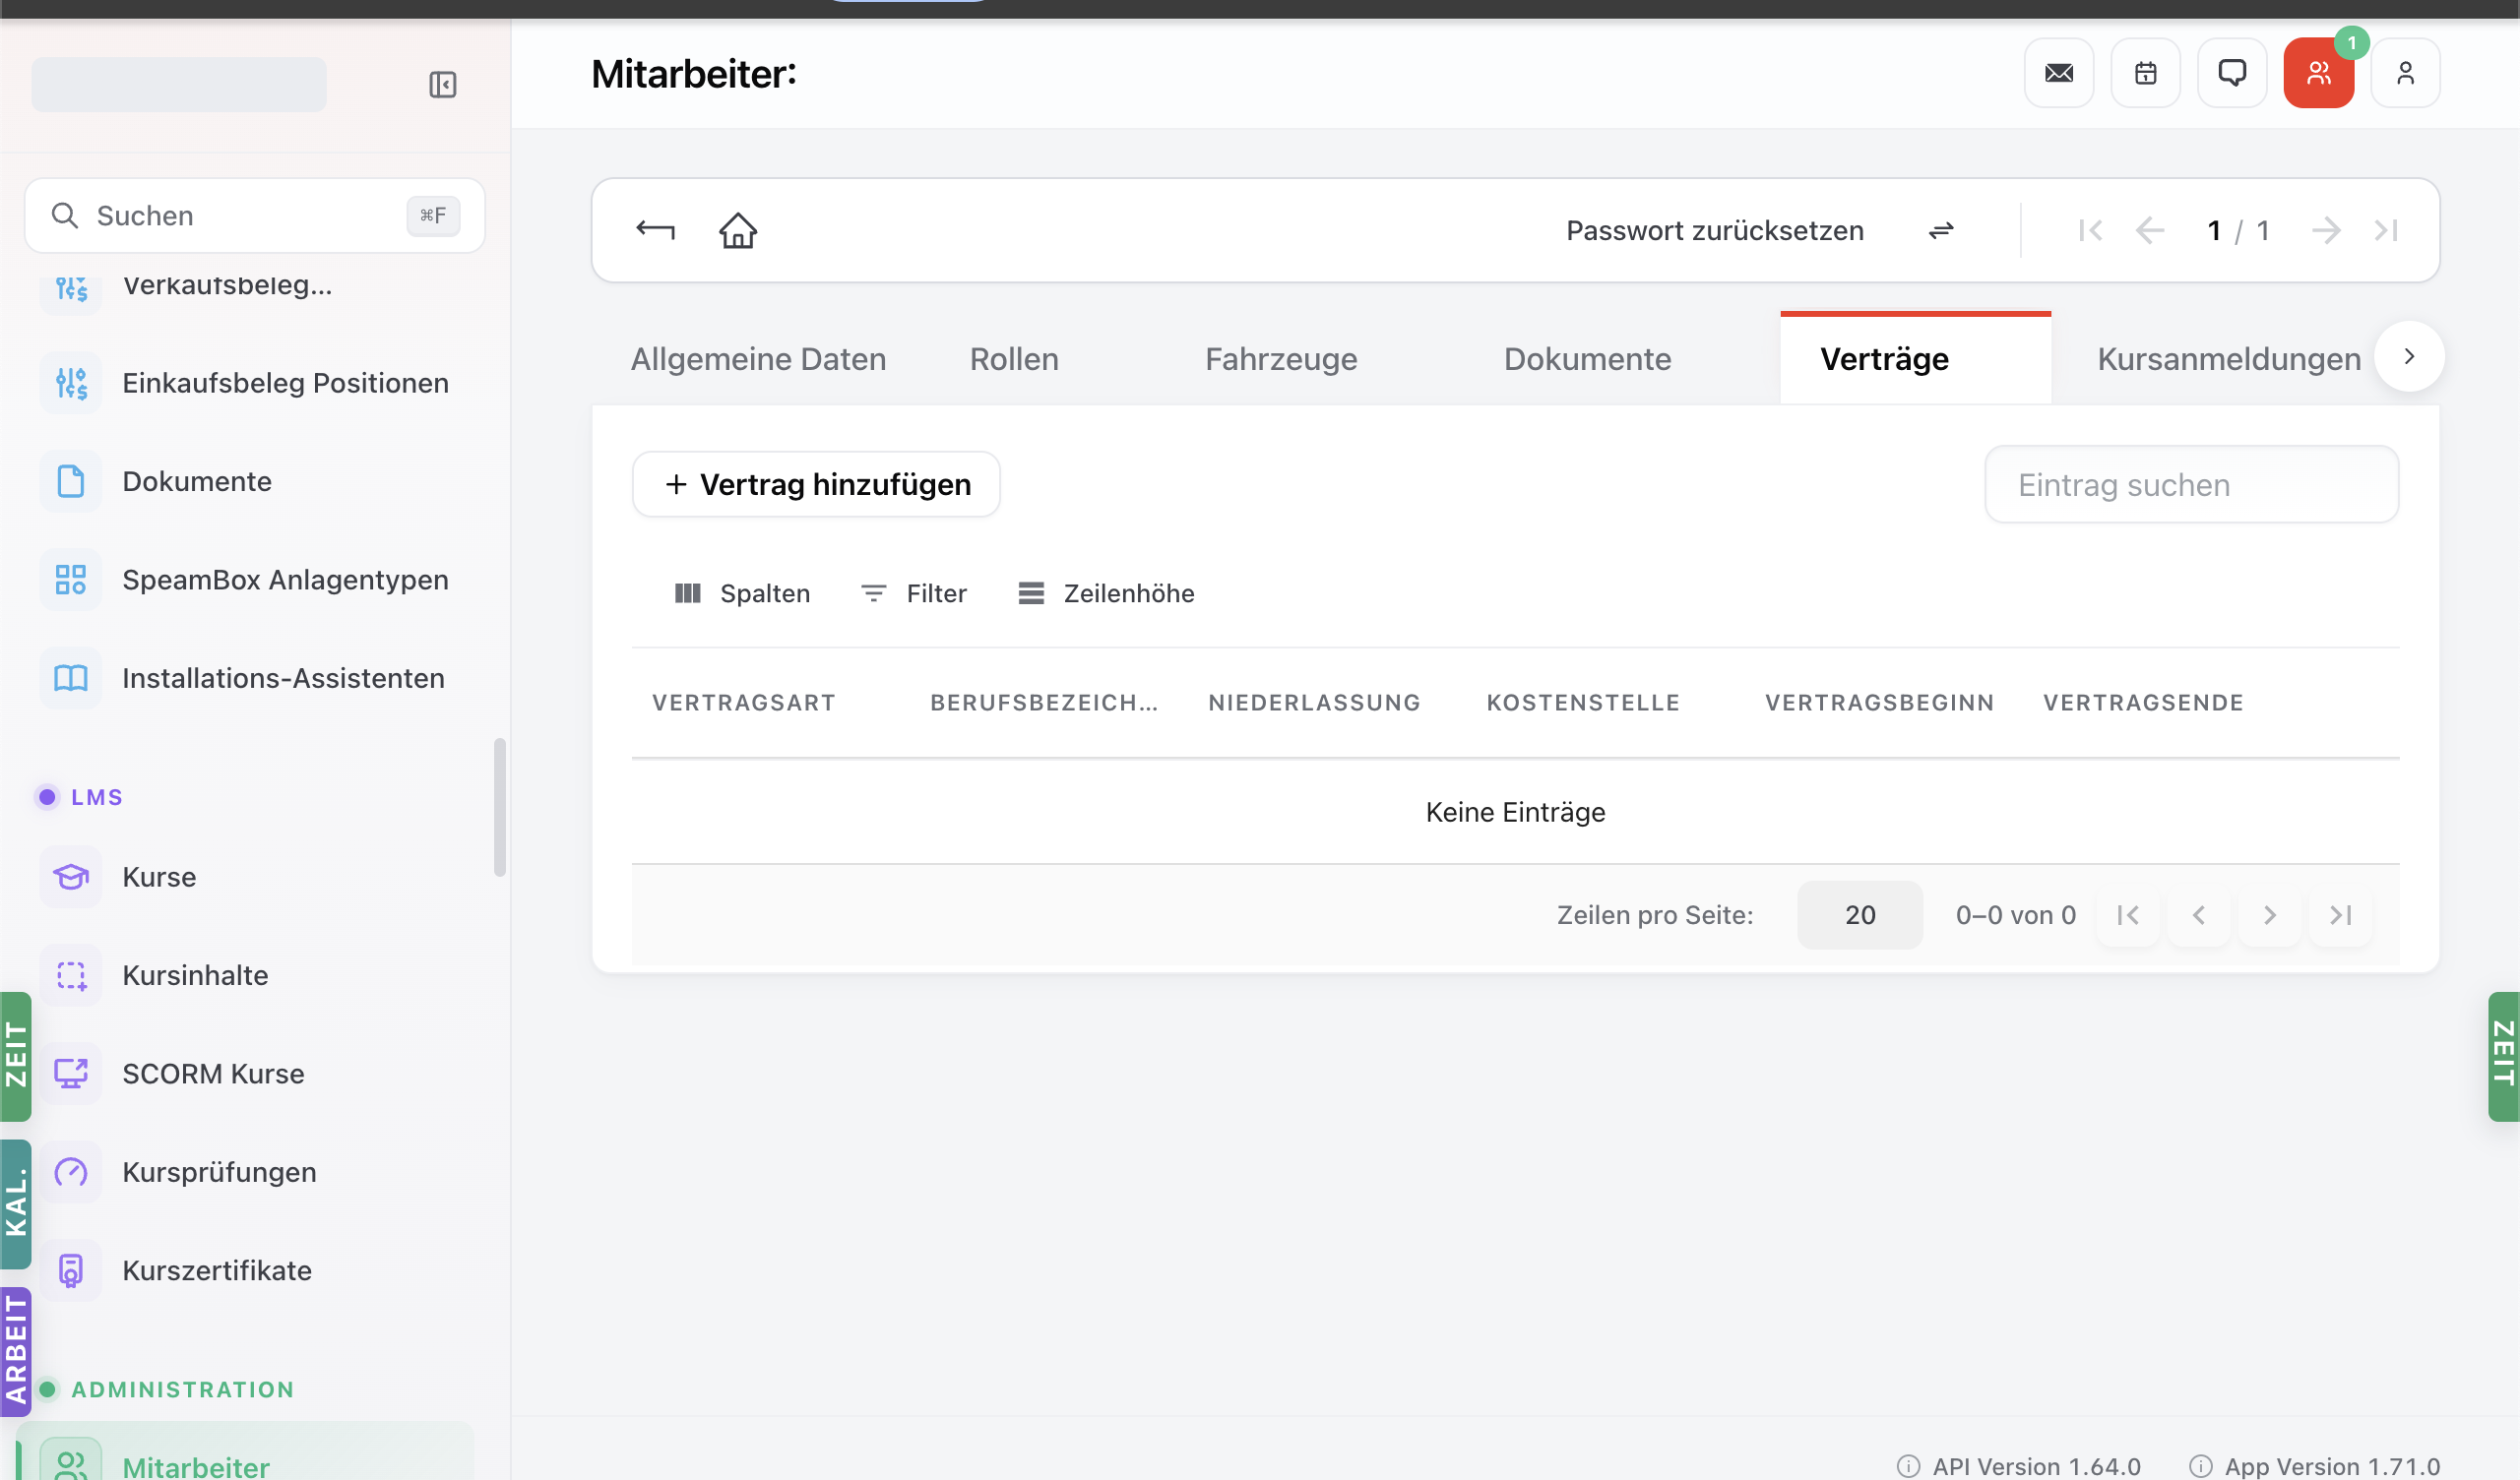Open the user profile icon
The height and width of the screenshot is (1480, 2520).
click(2405, 73)
